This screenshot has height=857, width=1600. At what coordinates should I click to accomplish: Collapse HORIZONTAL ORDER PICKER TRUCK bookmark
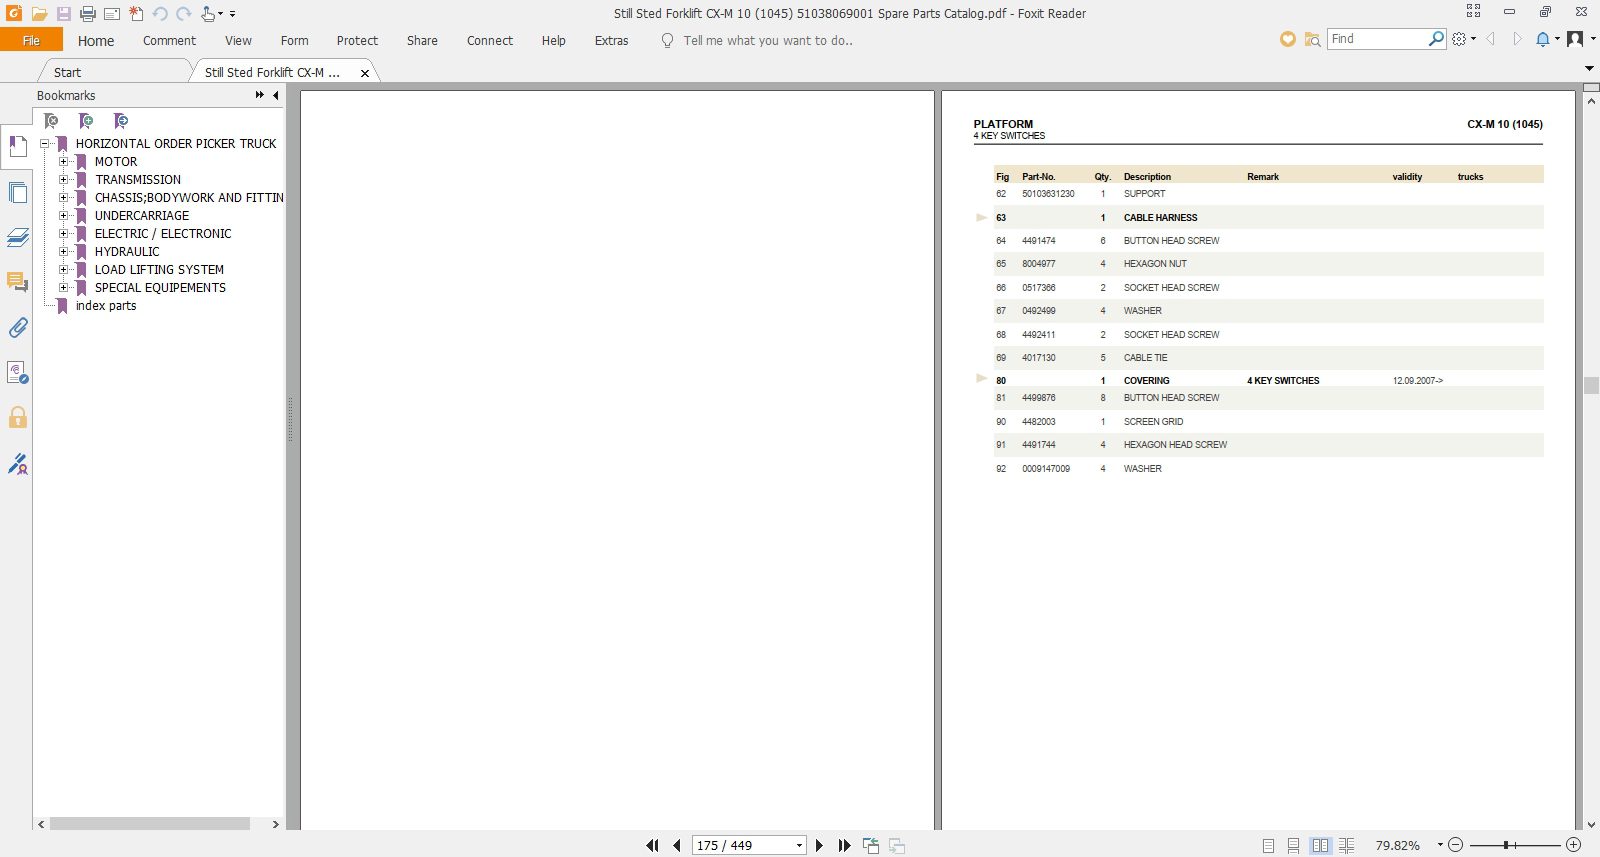pos(45,143)
